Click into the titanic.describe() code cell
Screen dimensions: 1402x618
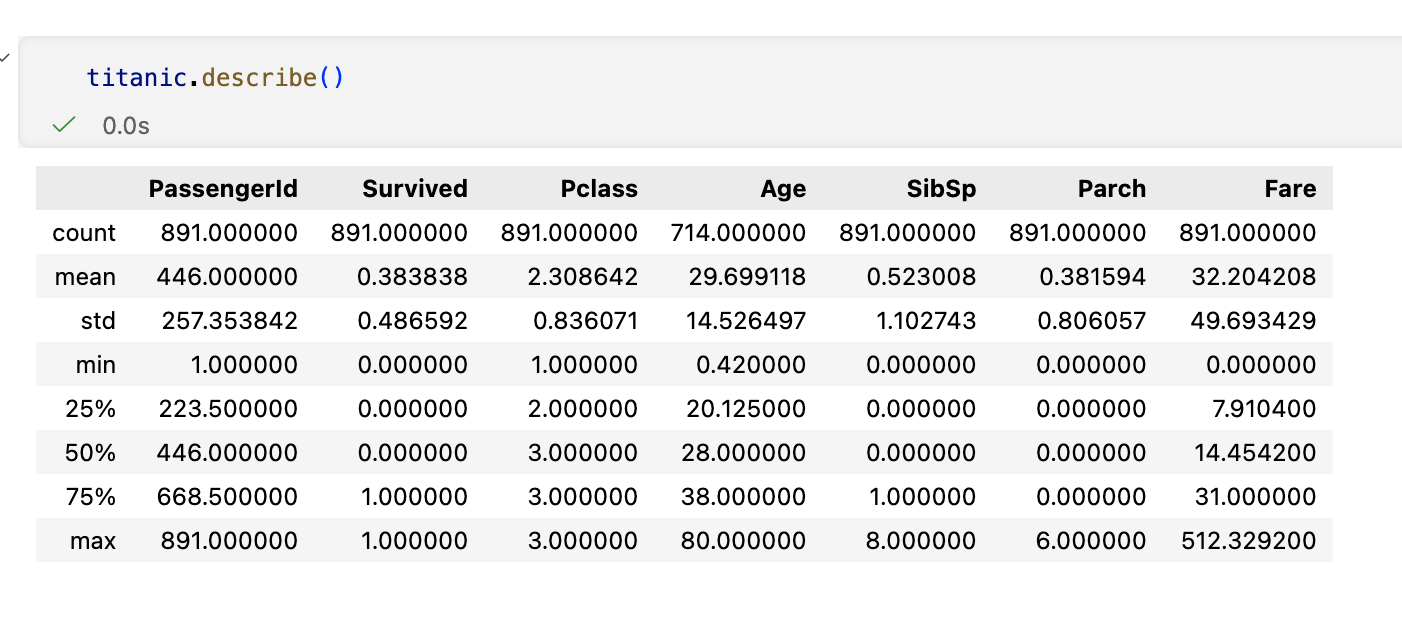[710, 92]
